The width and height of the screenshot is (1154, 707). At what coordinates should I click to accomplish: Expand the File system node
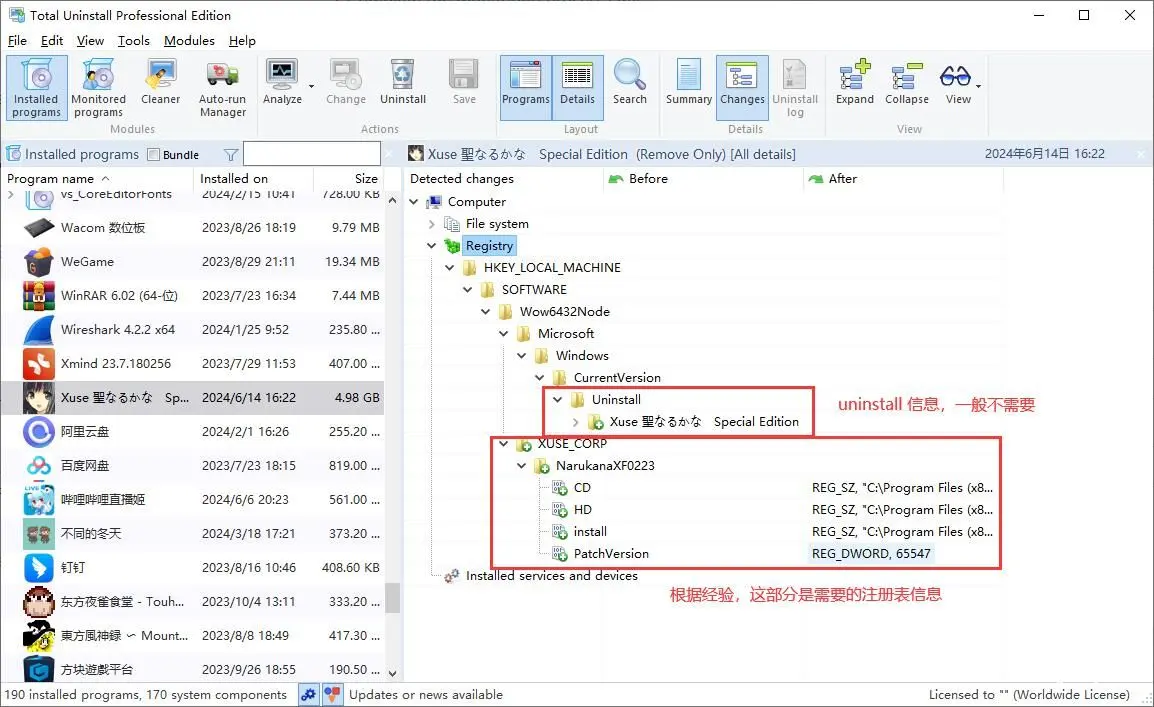point(432,224)
